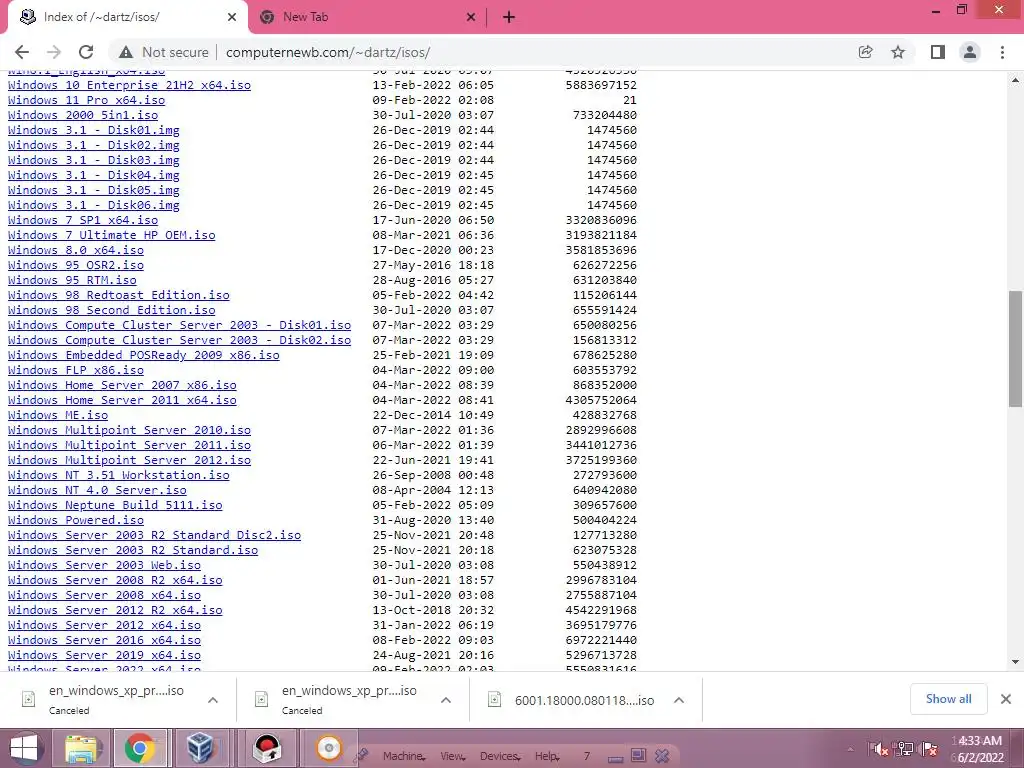Image resolution: width=1024 pixels, height=768 pixels.
Task: Click the forward navigation arrow
Action: (x=54, y=52)
